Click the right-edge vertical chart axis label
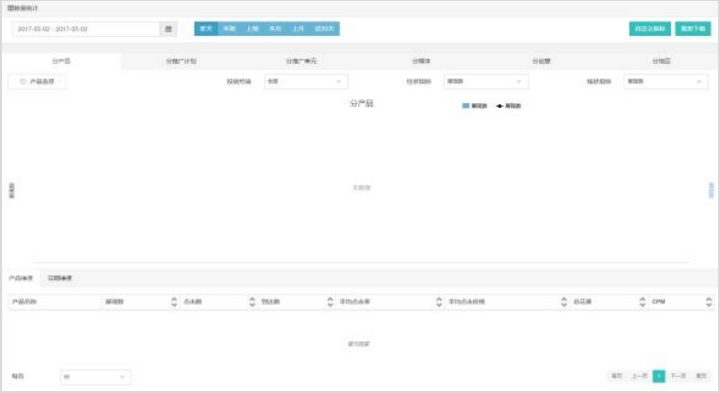 click(x=711, y=190)
